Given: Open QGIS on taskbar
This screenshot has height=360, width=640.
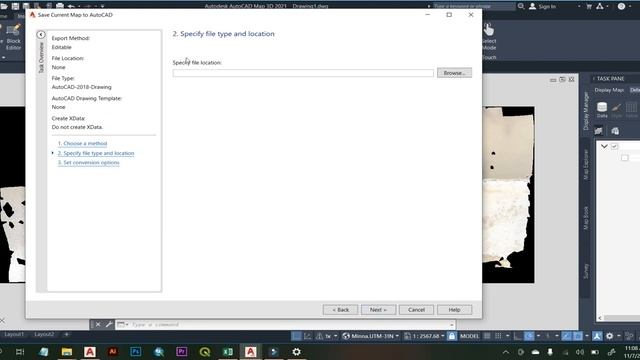Looking at the screenshot, I should pyautogui.click(x=205, y=352).
